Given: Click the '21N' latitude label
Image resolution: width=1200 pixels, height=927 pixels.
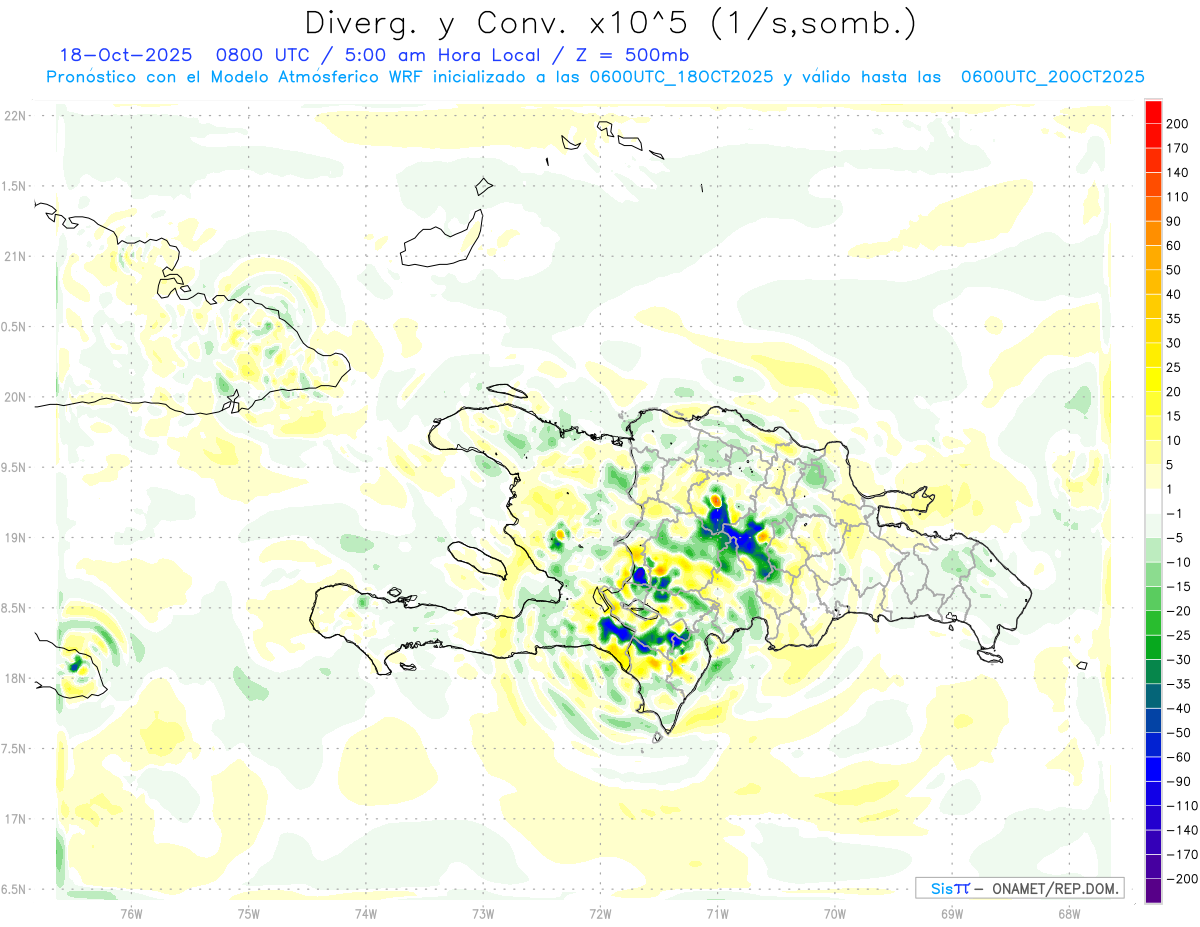Looking at the screenshot, I should (14, 257).
